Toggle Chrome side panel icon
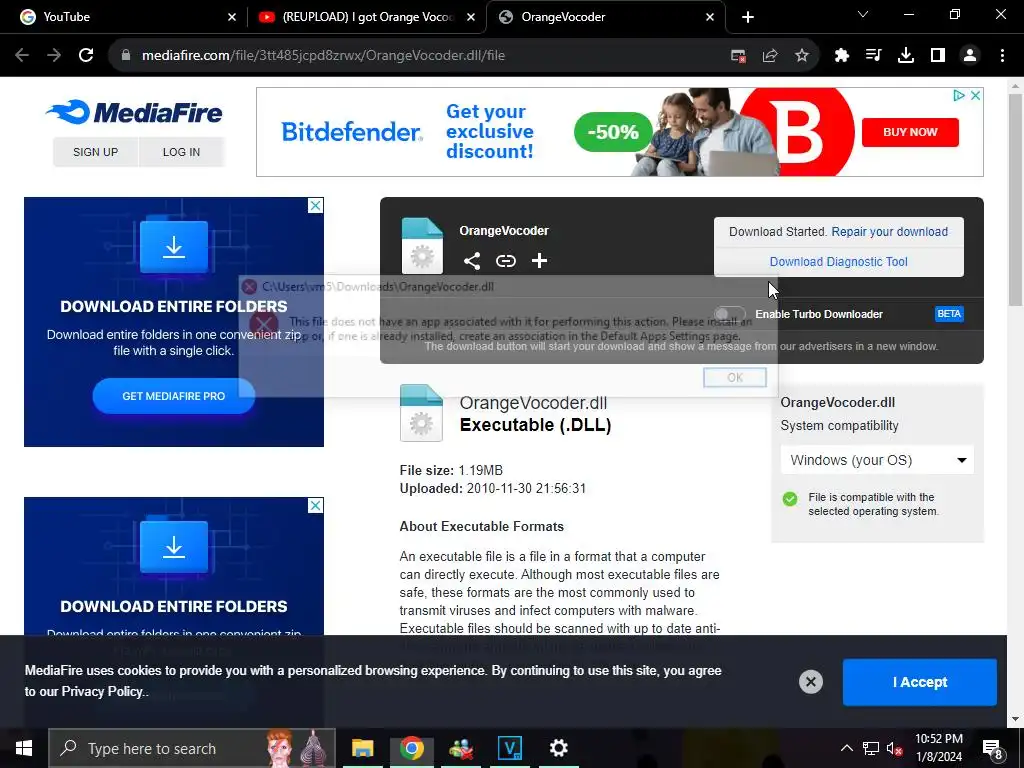This screenshot has width=1024, height=768. (x=938, y=56)
